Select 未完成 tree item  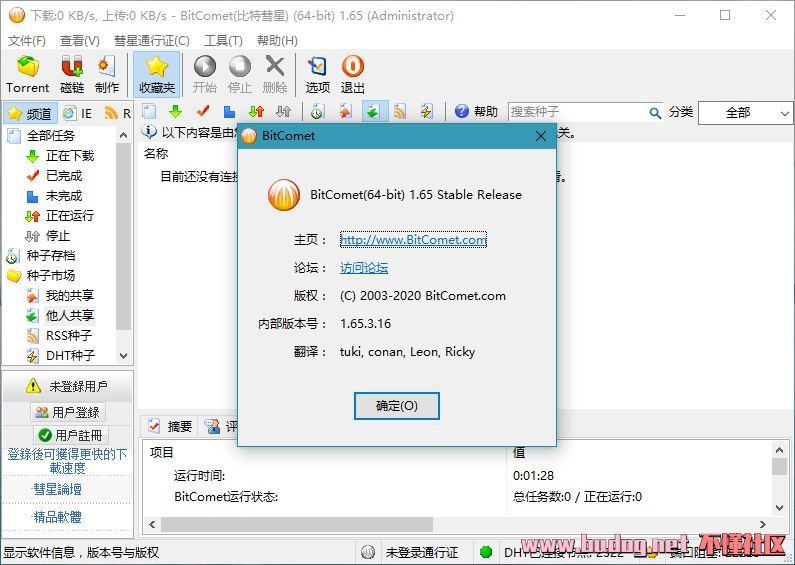point(63,196)
